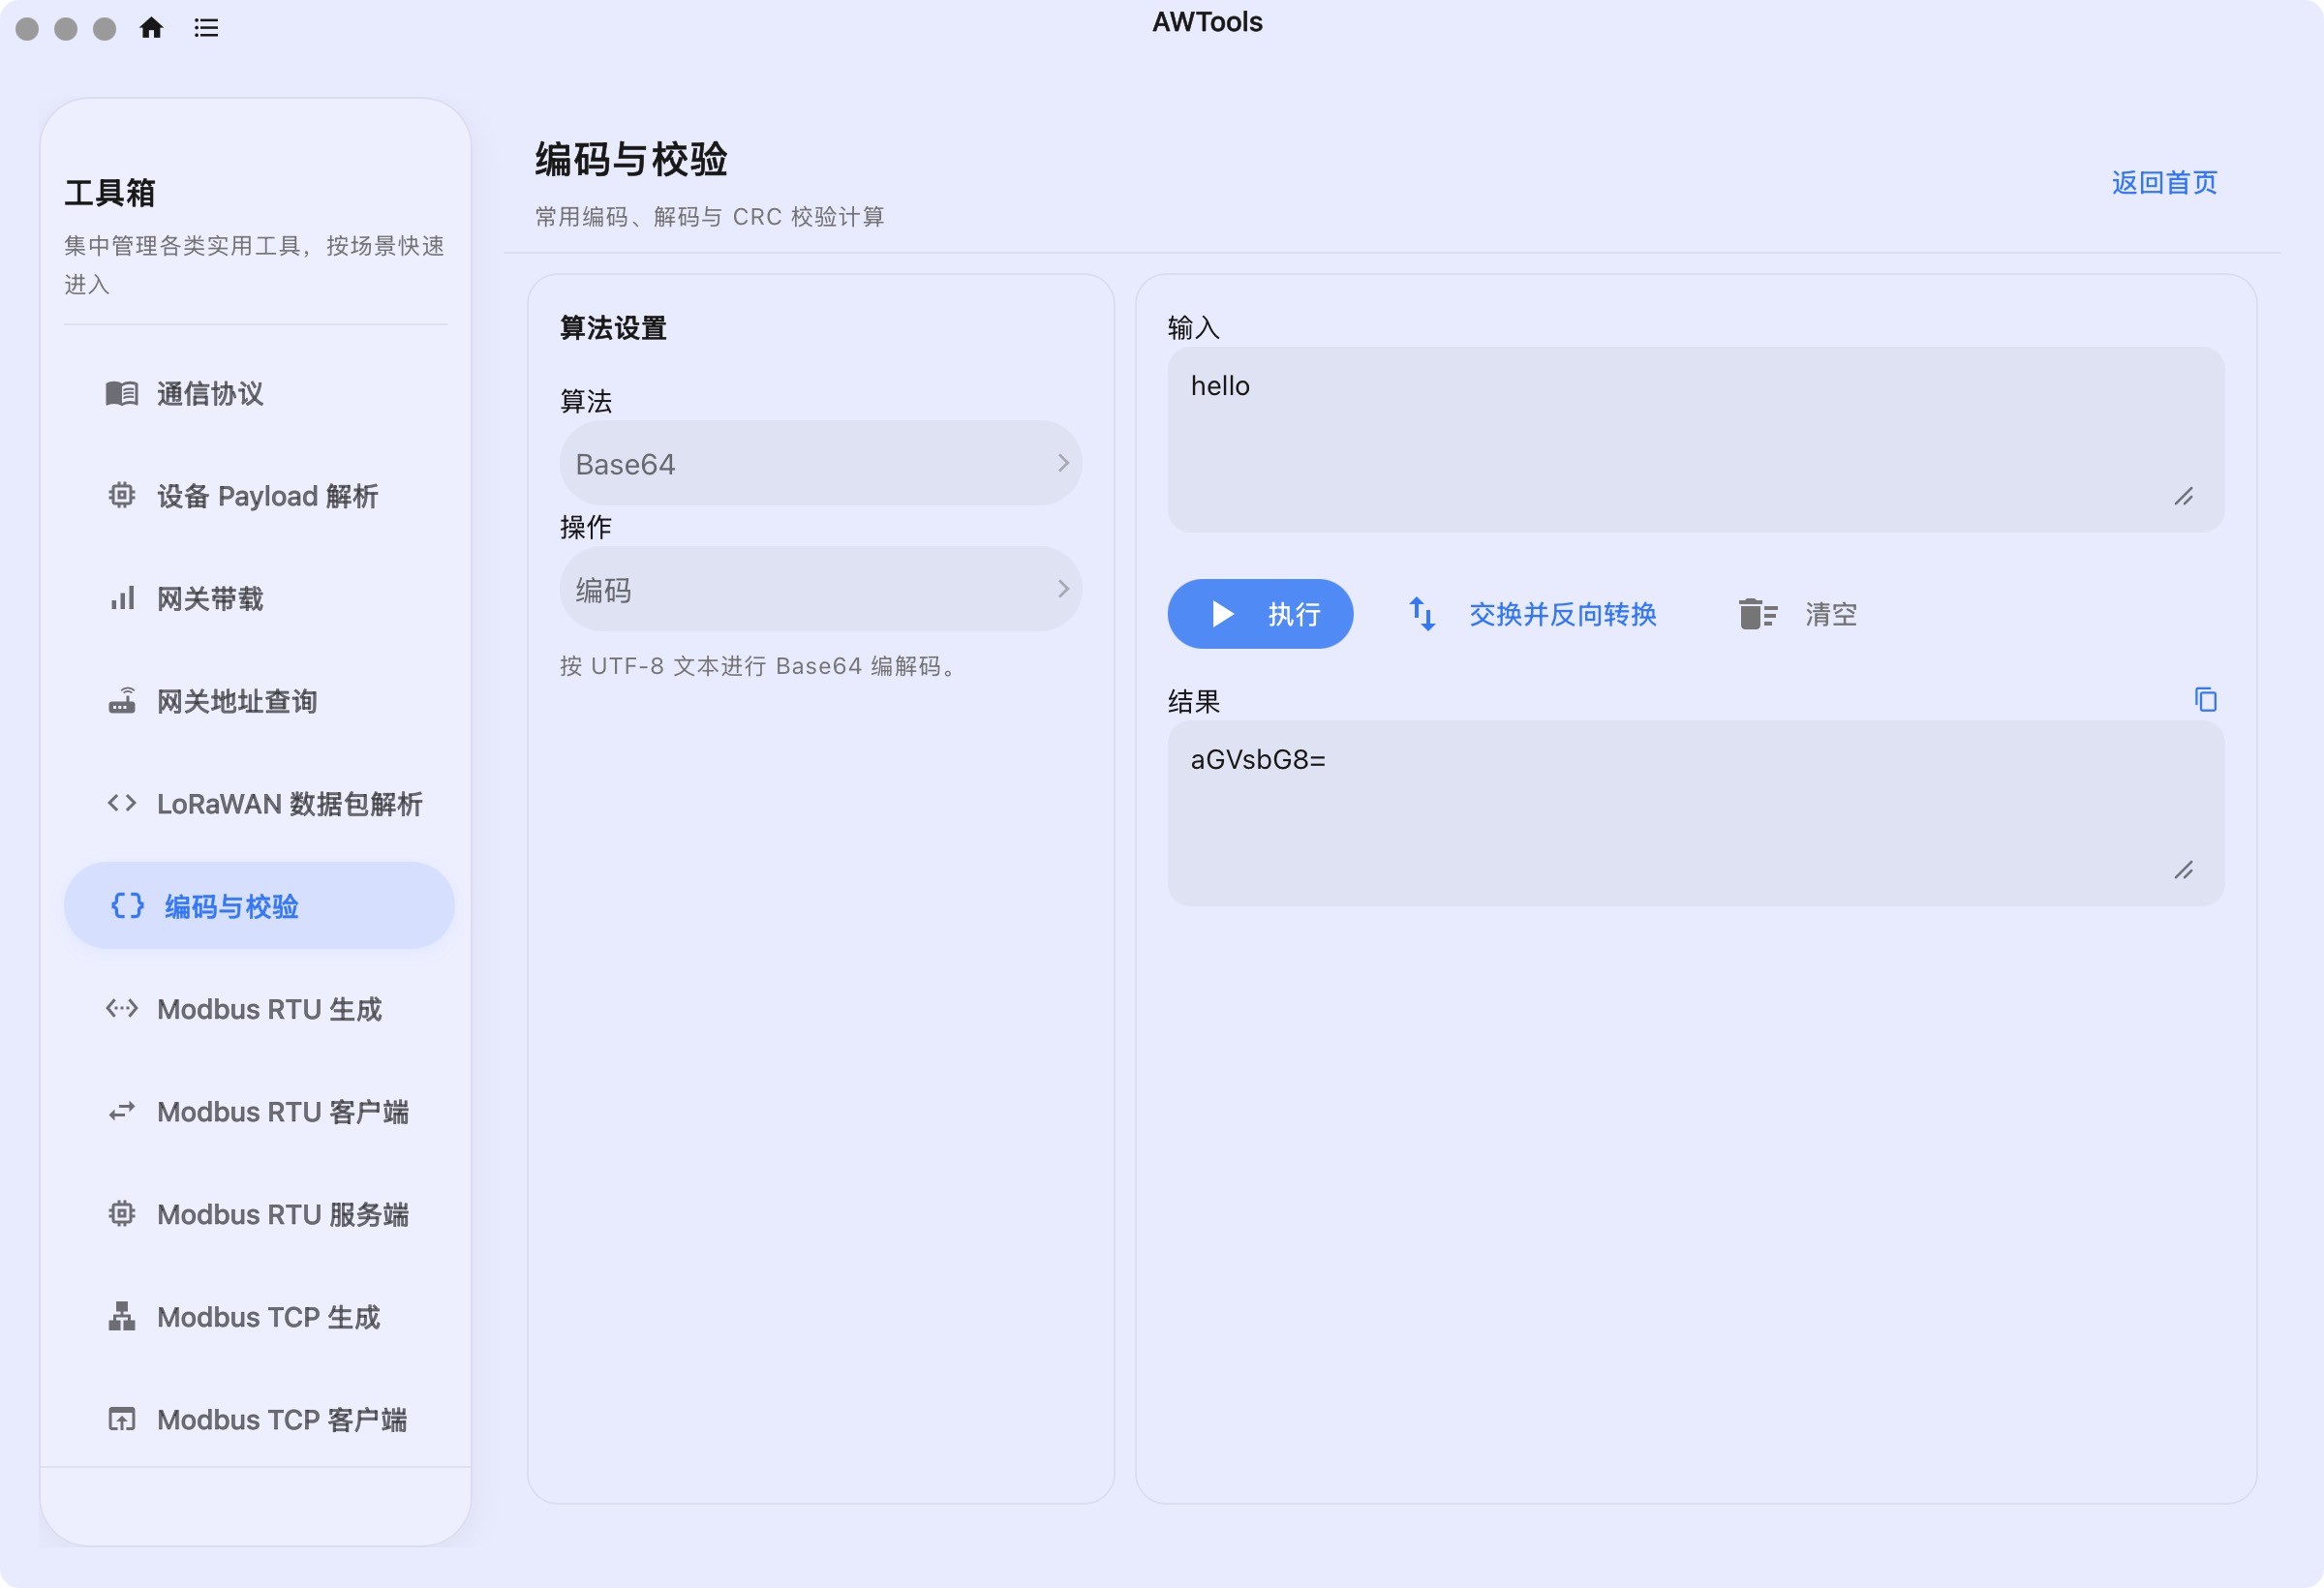Select LoRaWAN 数据包解析 entry

pos(258,803)
